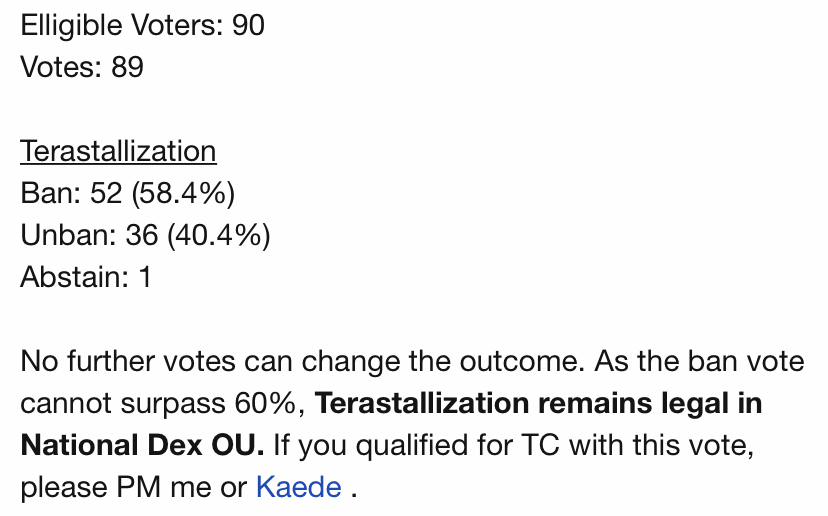Image resolution: width=828 pixels, height=516 pixels.
Task: Click the 'Abstain: 1' line
Action: point(86,277)
